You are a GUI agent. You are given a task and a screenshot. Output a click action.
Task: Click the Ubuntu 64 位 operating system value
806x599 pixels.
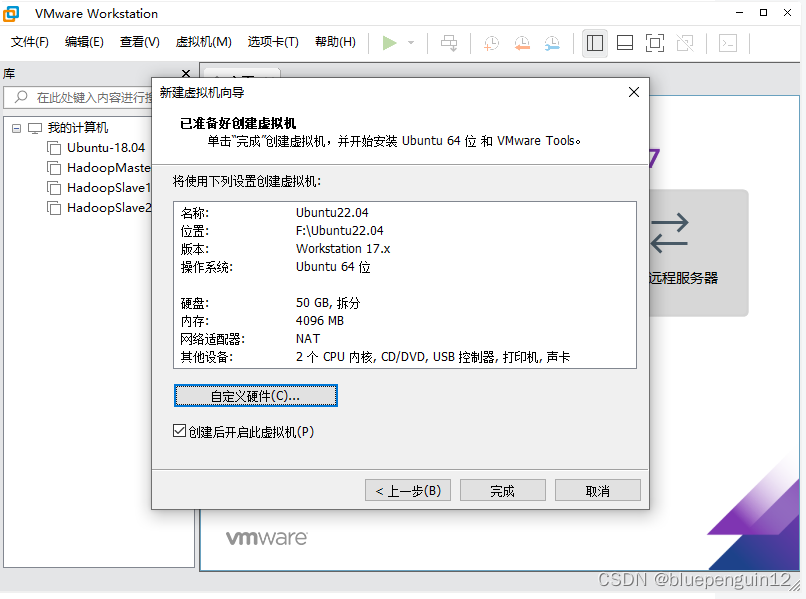333,266
